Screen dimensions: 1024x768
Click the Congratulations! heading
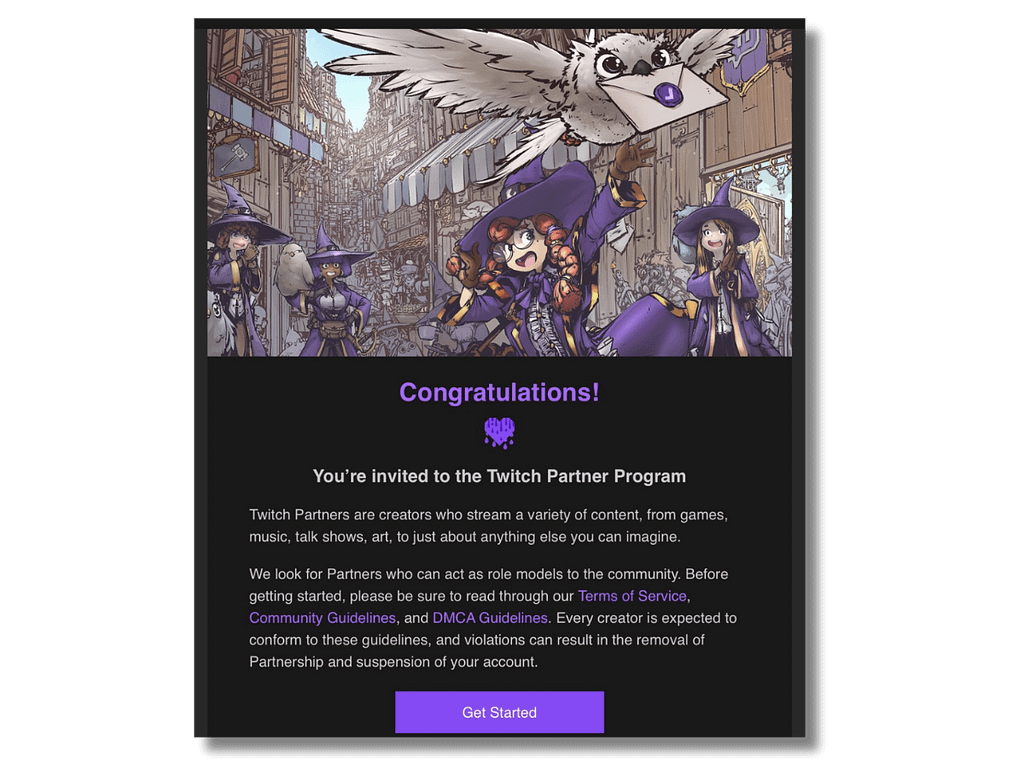(x=499, y=392)
